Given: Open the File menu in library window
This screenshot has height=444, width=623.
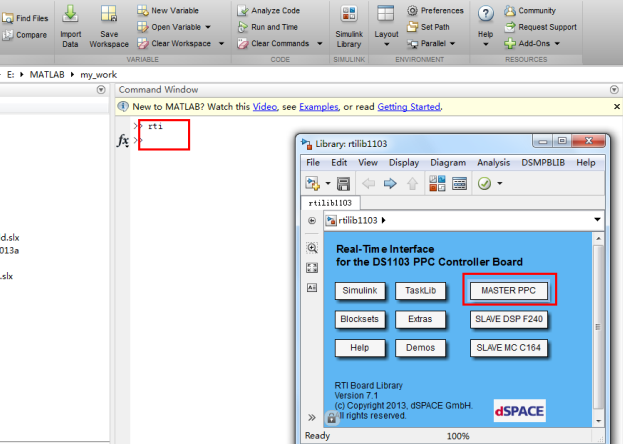Looking at the screenshot, I should (x=313, y=163).
